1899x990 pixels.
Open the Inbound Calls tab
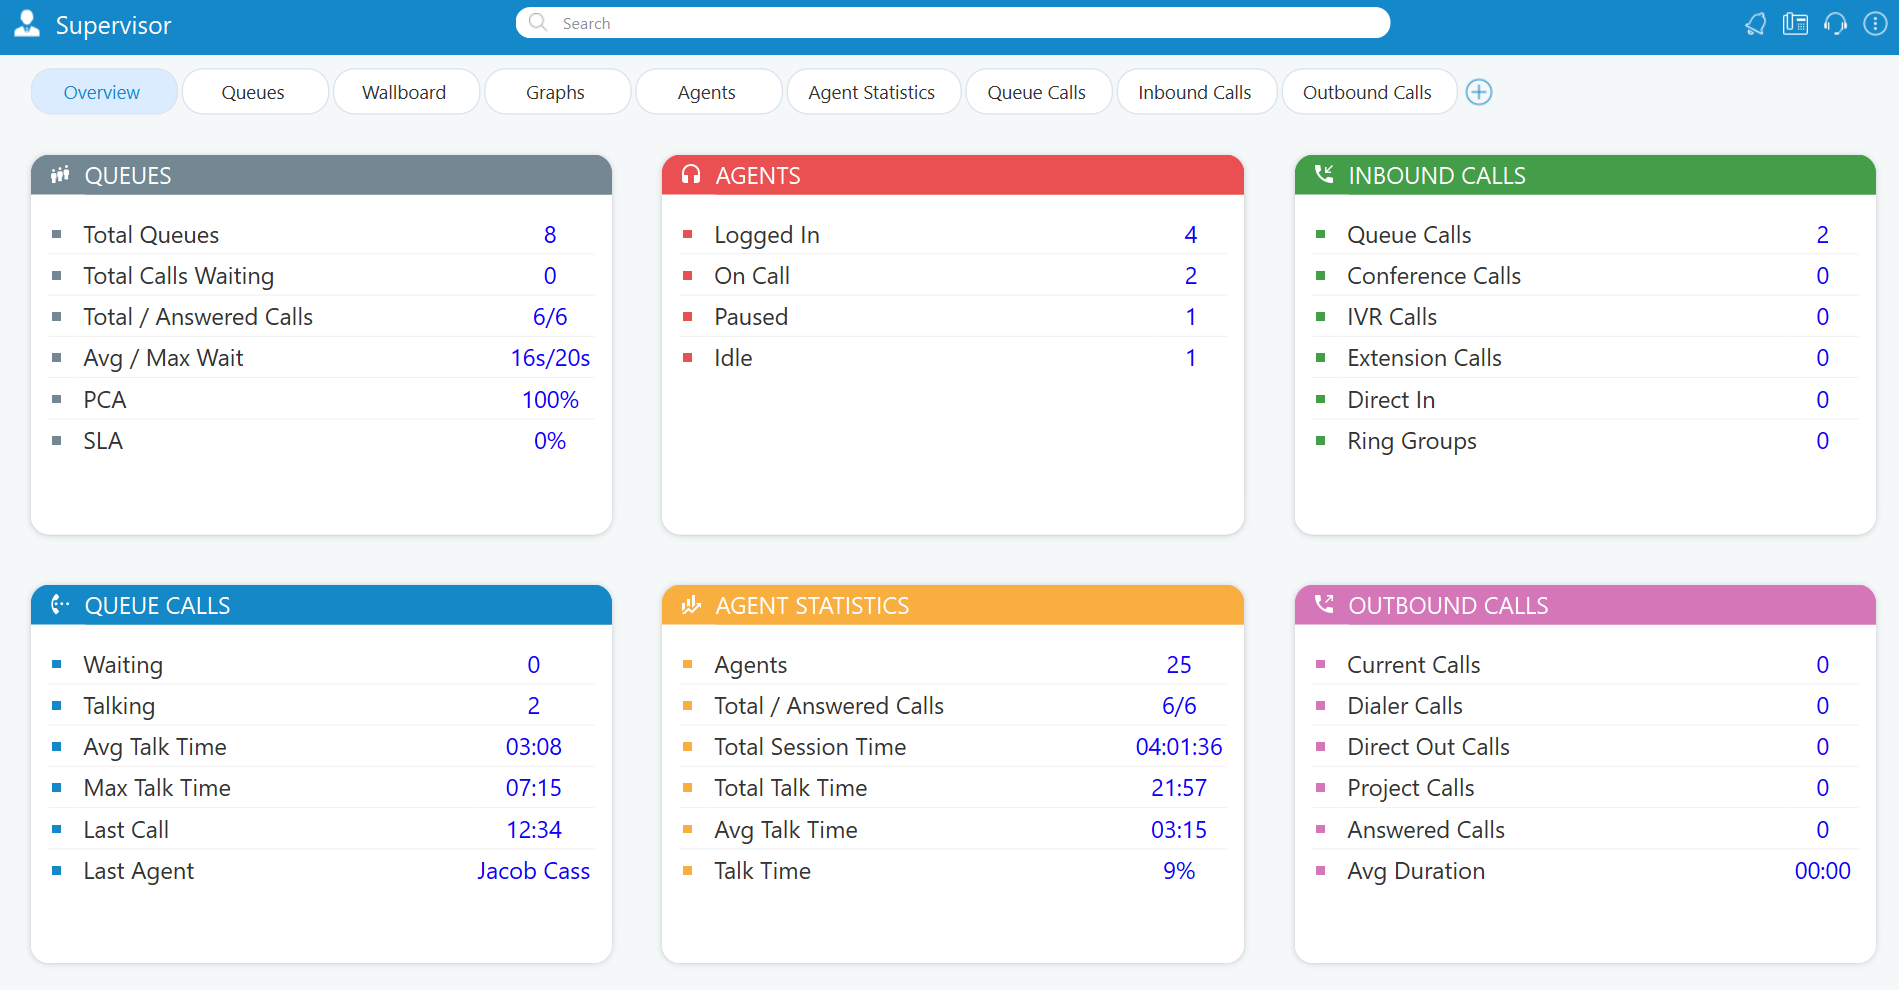point(1196,92)
